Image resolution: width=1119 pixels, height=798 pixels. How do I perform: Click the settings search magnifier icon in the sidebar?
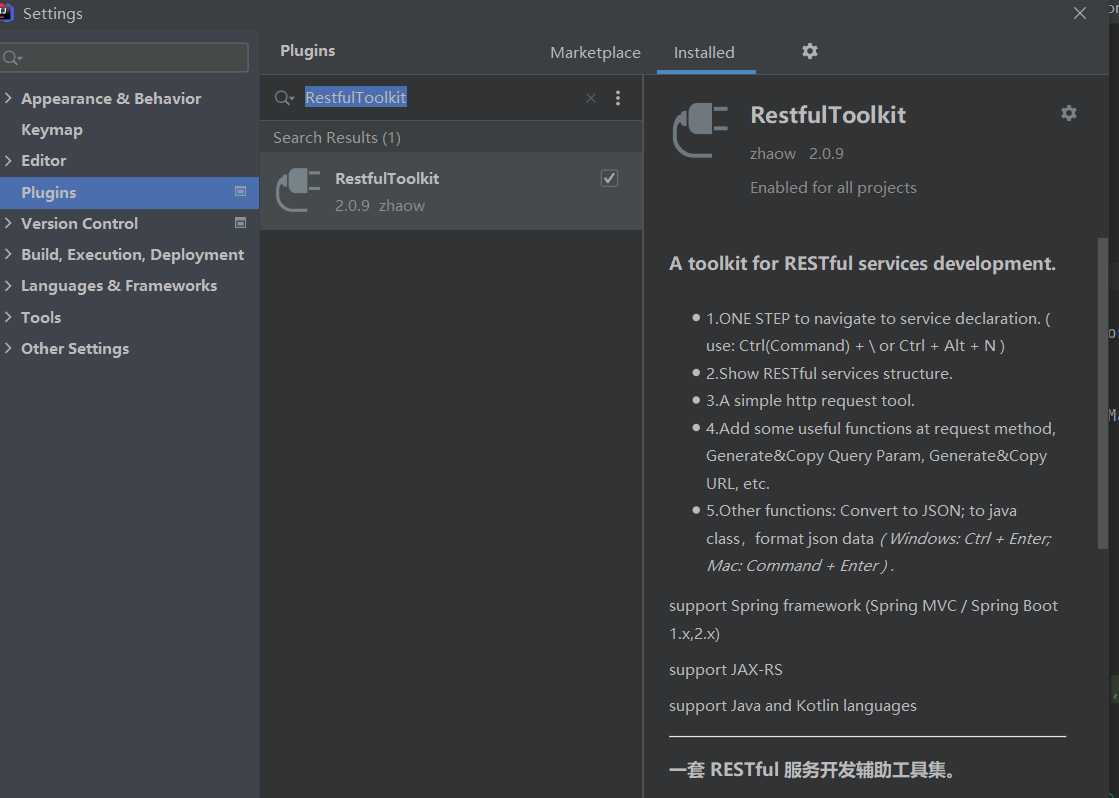pyautogui.click(x=12, y=58)
